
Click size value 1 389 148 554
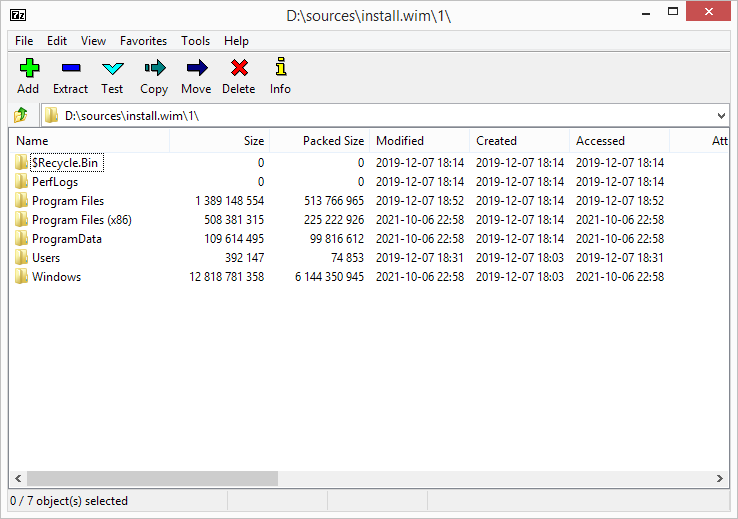(x=230, y=201)
